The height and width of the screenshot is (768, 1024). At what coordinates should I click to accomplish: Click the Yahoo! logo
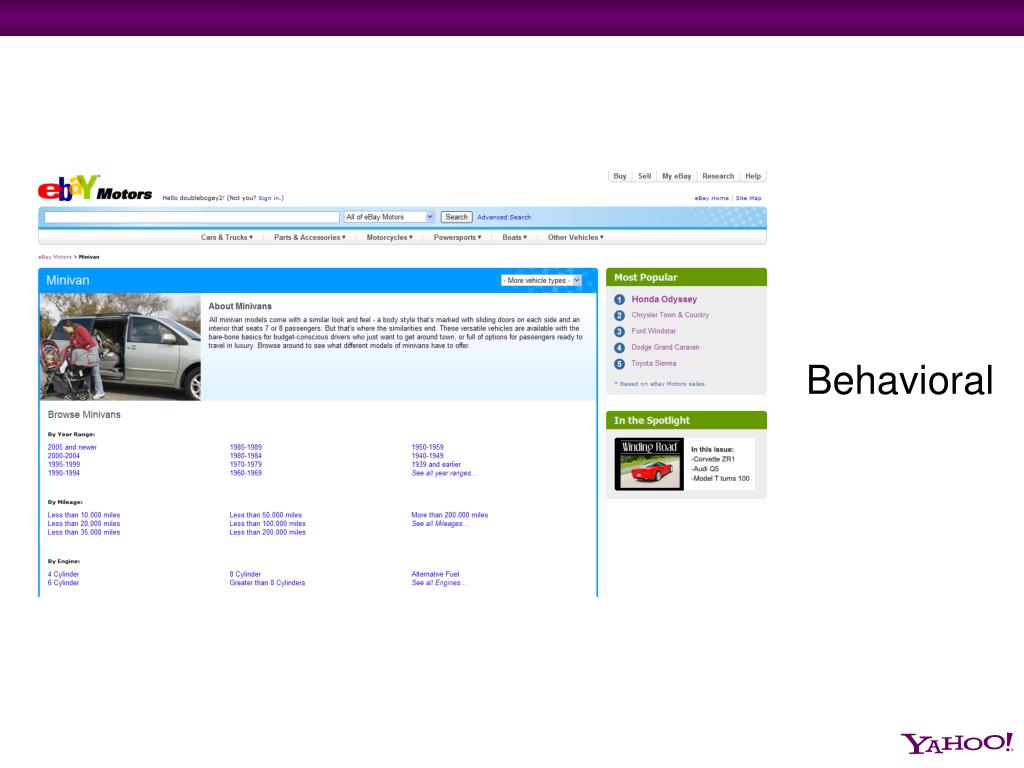coord(957,743)
